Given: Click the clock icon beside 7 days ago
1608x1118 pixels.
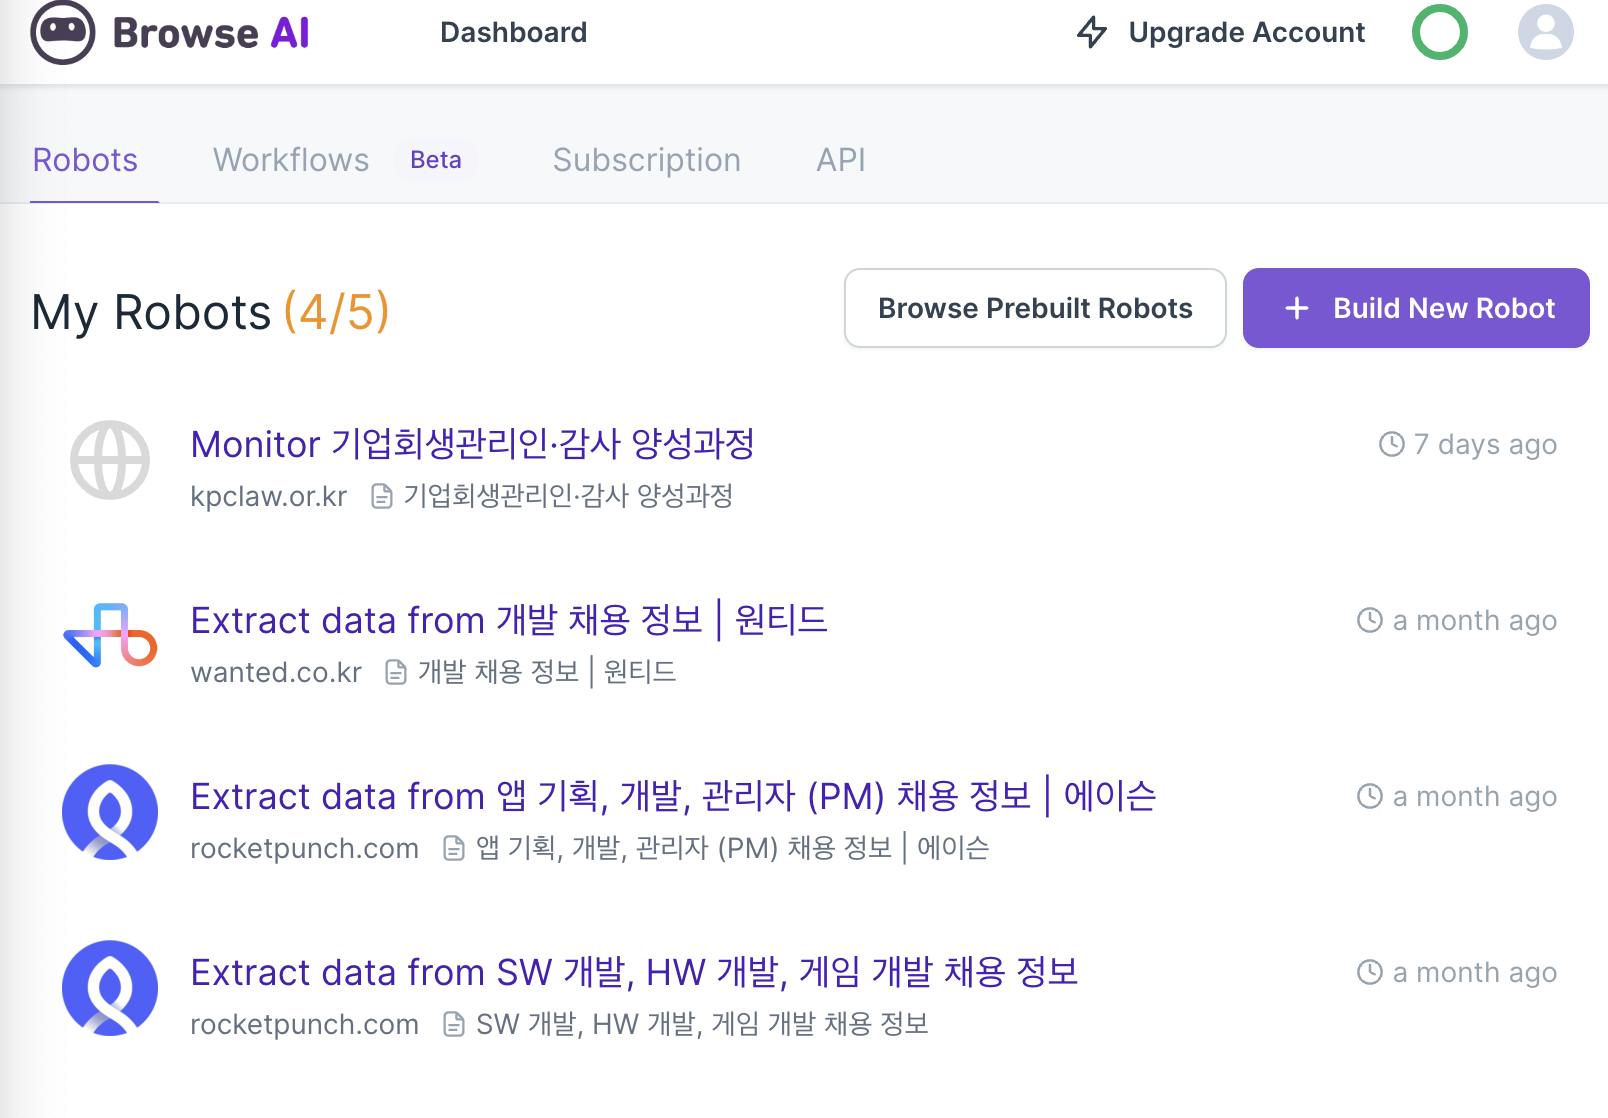Looking at the screenshot, I should (x=1392, y=444).
